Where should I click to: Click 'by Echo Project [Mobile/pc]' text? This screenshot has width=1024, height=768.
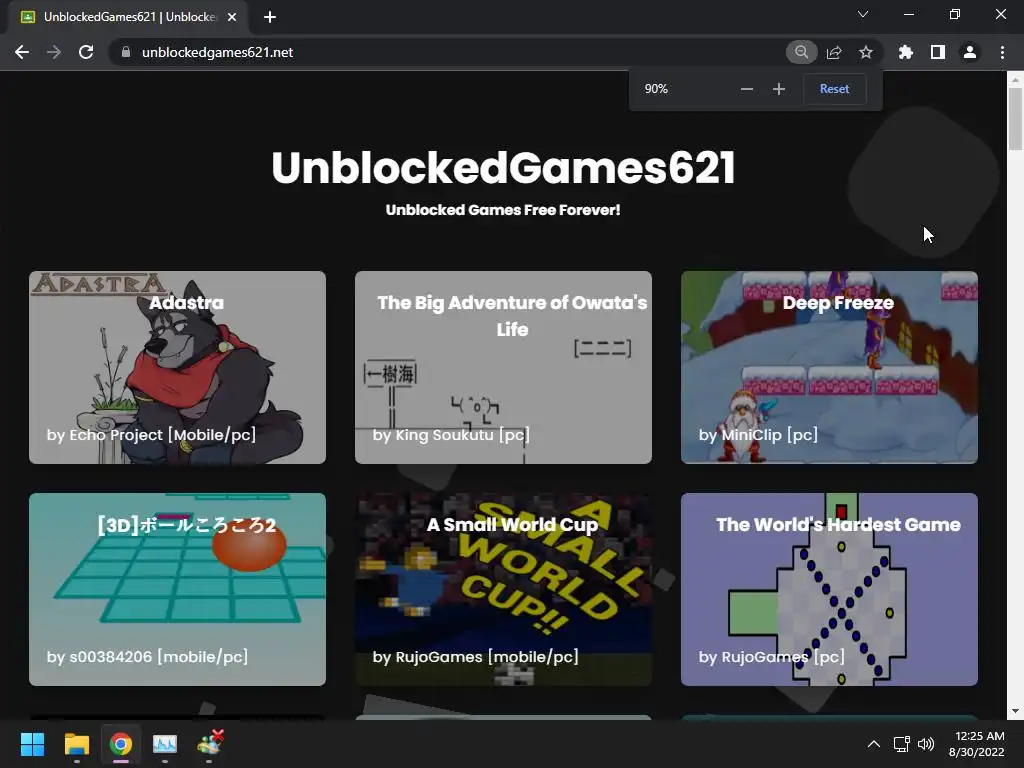click(x=152, y=435)
